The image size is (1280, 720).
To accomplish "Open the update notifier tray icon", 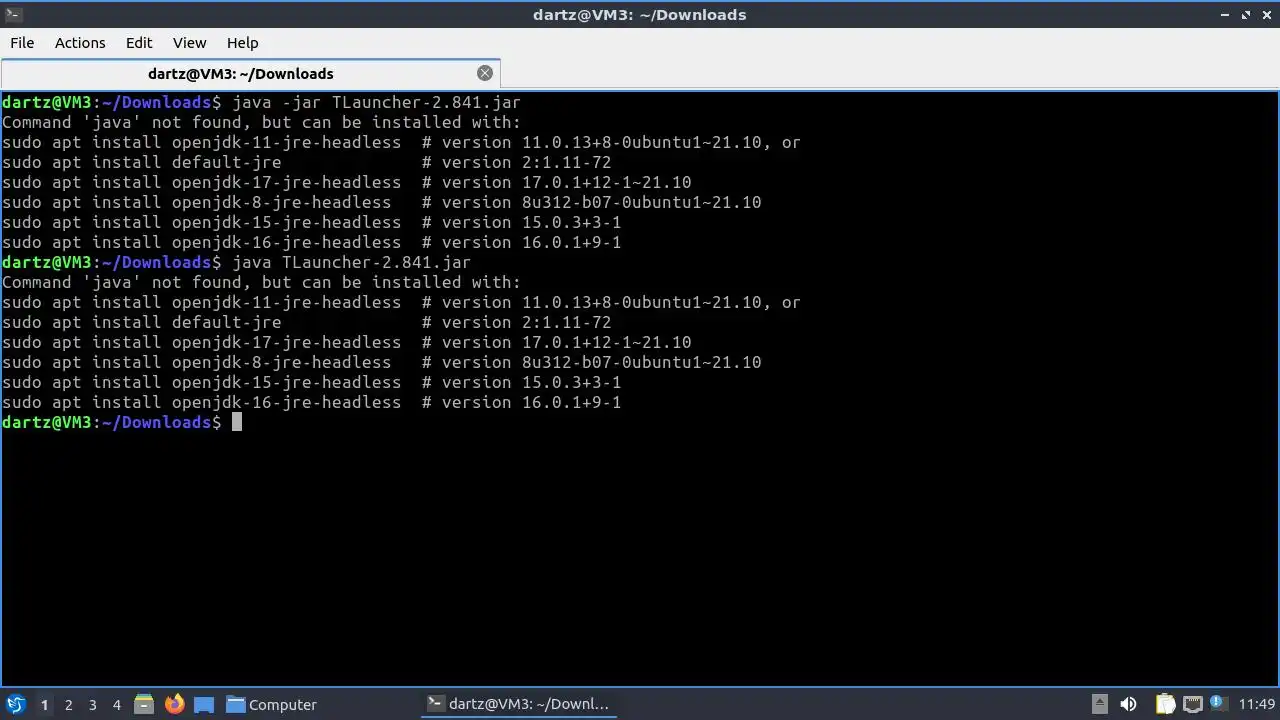I will pyautogui.click(x=1218, y=704).
